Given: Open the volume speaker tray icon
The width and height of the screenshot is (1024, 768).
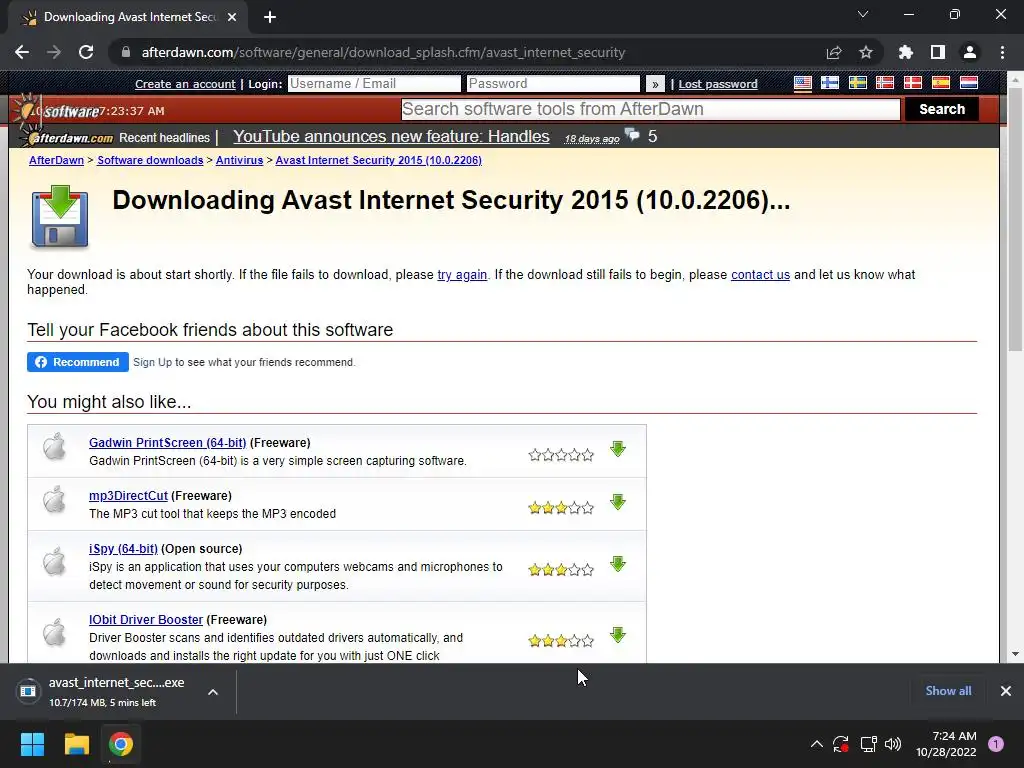Looking at the screenshot, I should tap(893, 744).
